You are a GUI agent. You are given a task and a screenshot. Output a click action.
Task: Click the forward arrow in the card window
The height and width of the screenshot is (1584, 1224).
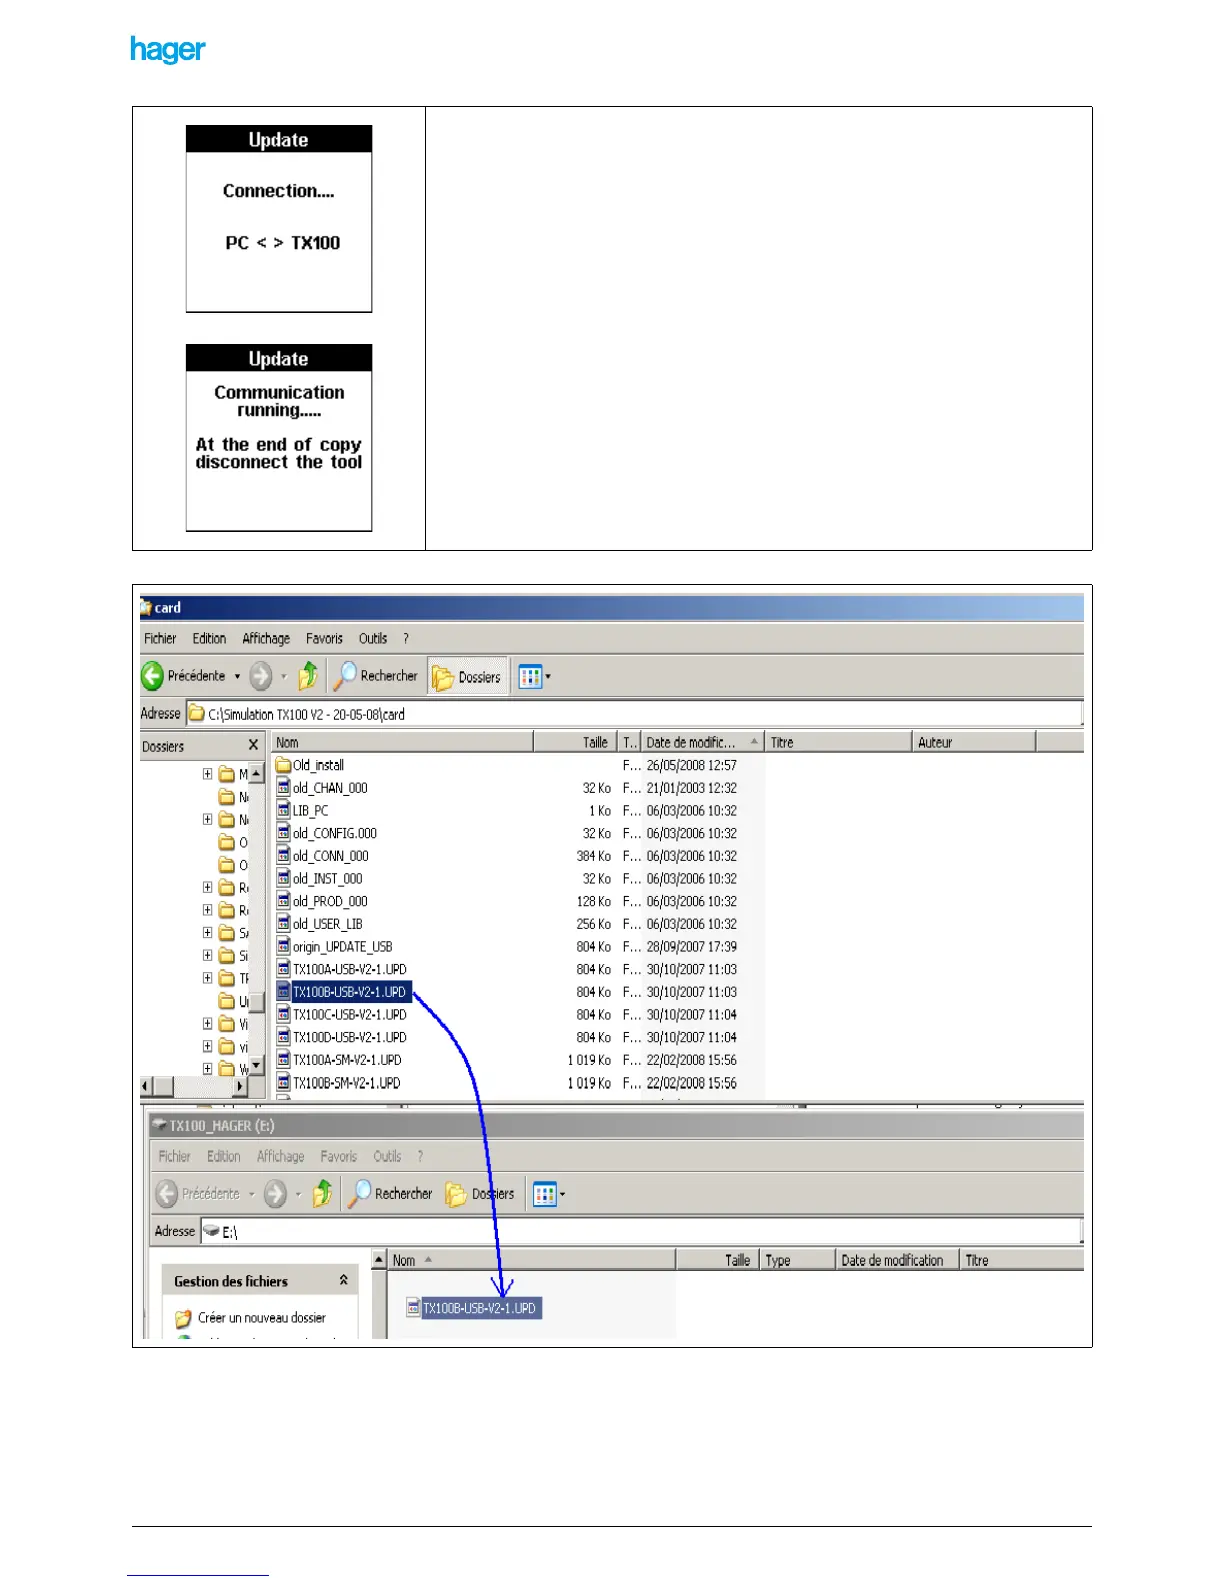point(261,676)
